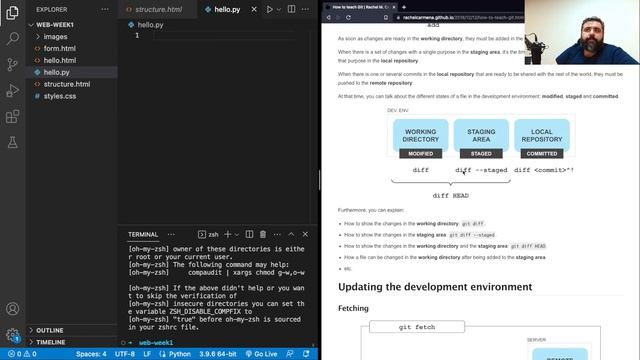Viewport: 640px width, 360px height.
Task: Open views ellipsis next to TERMINAL tab
Action: [171, 234]
